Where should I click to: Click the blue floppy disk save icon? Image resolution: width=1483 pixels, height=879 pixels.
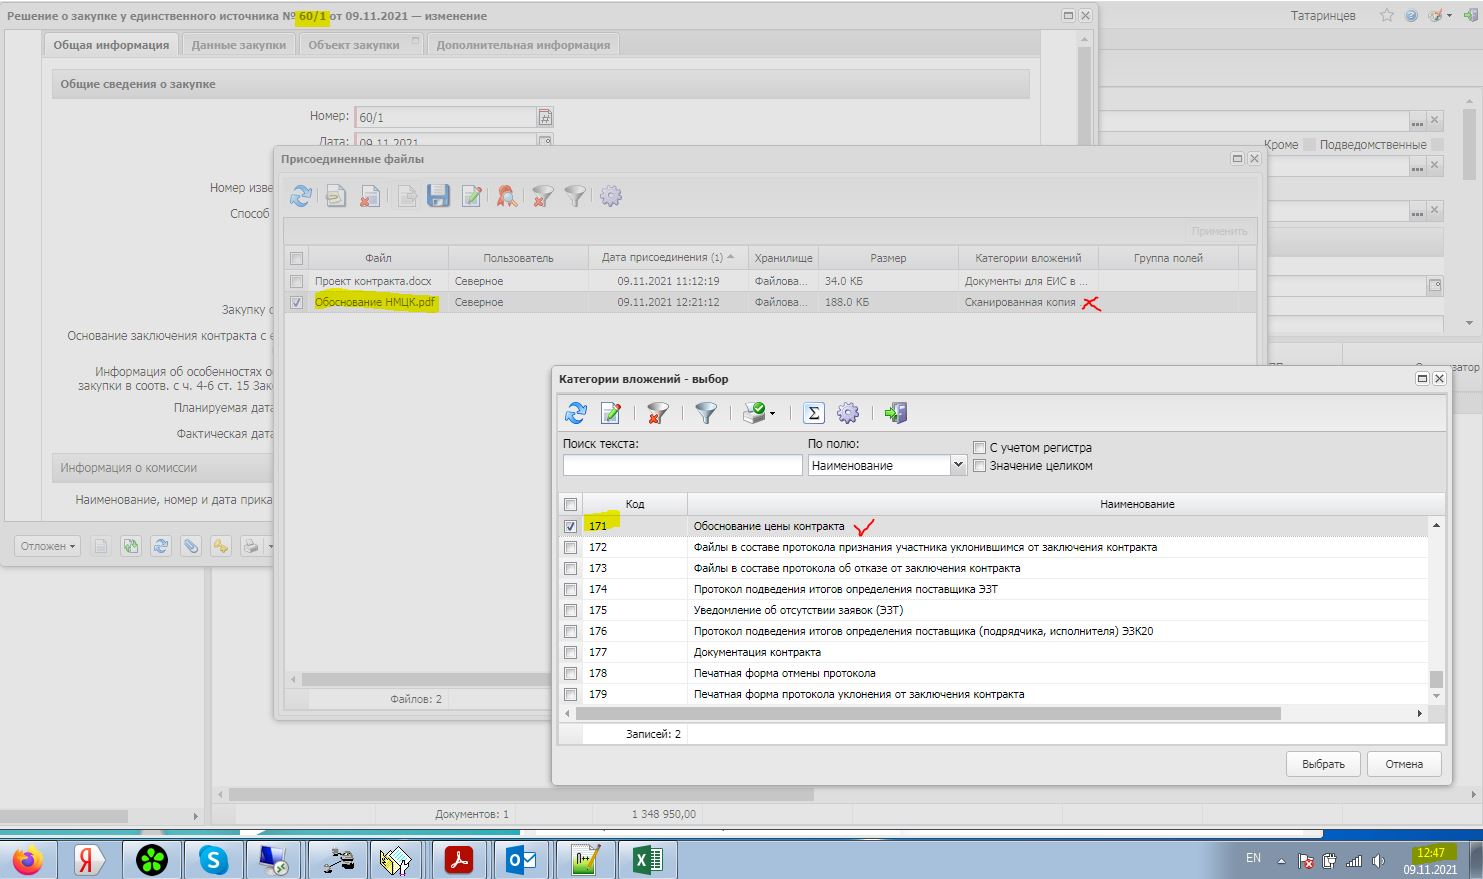point(438,196)
